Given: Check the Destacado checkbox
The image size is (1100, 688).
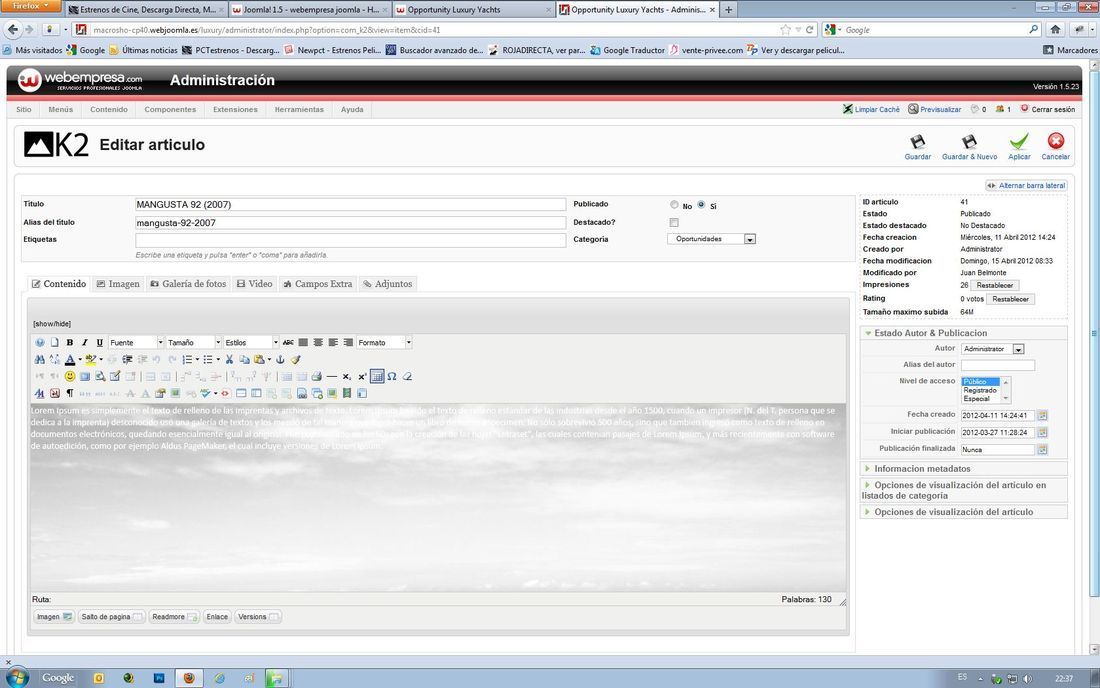Looking at the screenshot, I should 674,222.
